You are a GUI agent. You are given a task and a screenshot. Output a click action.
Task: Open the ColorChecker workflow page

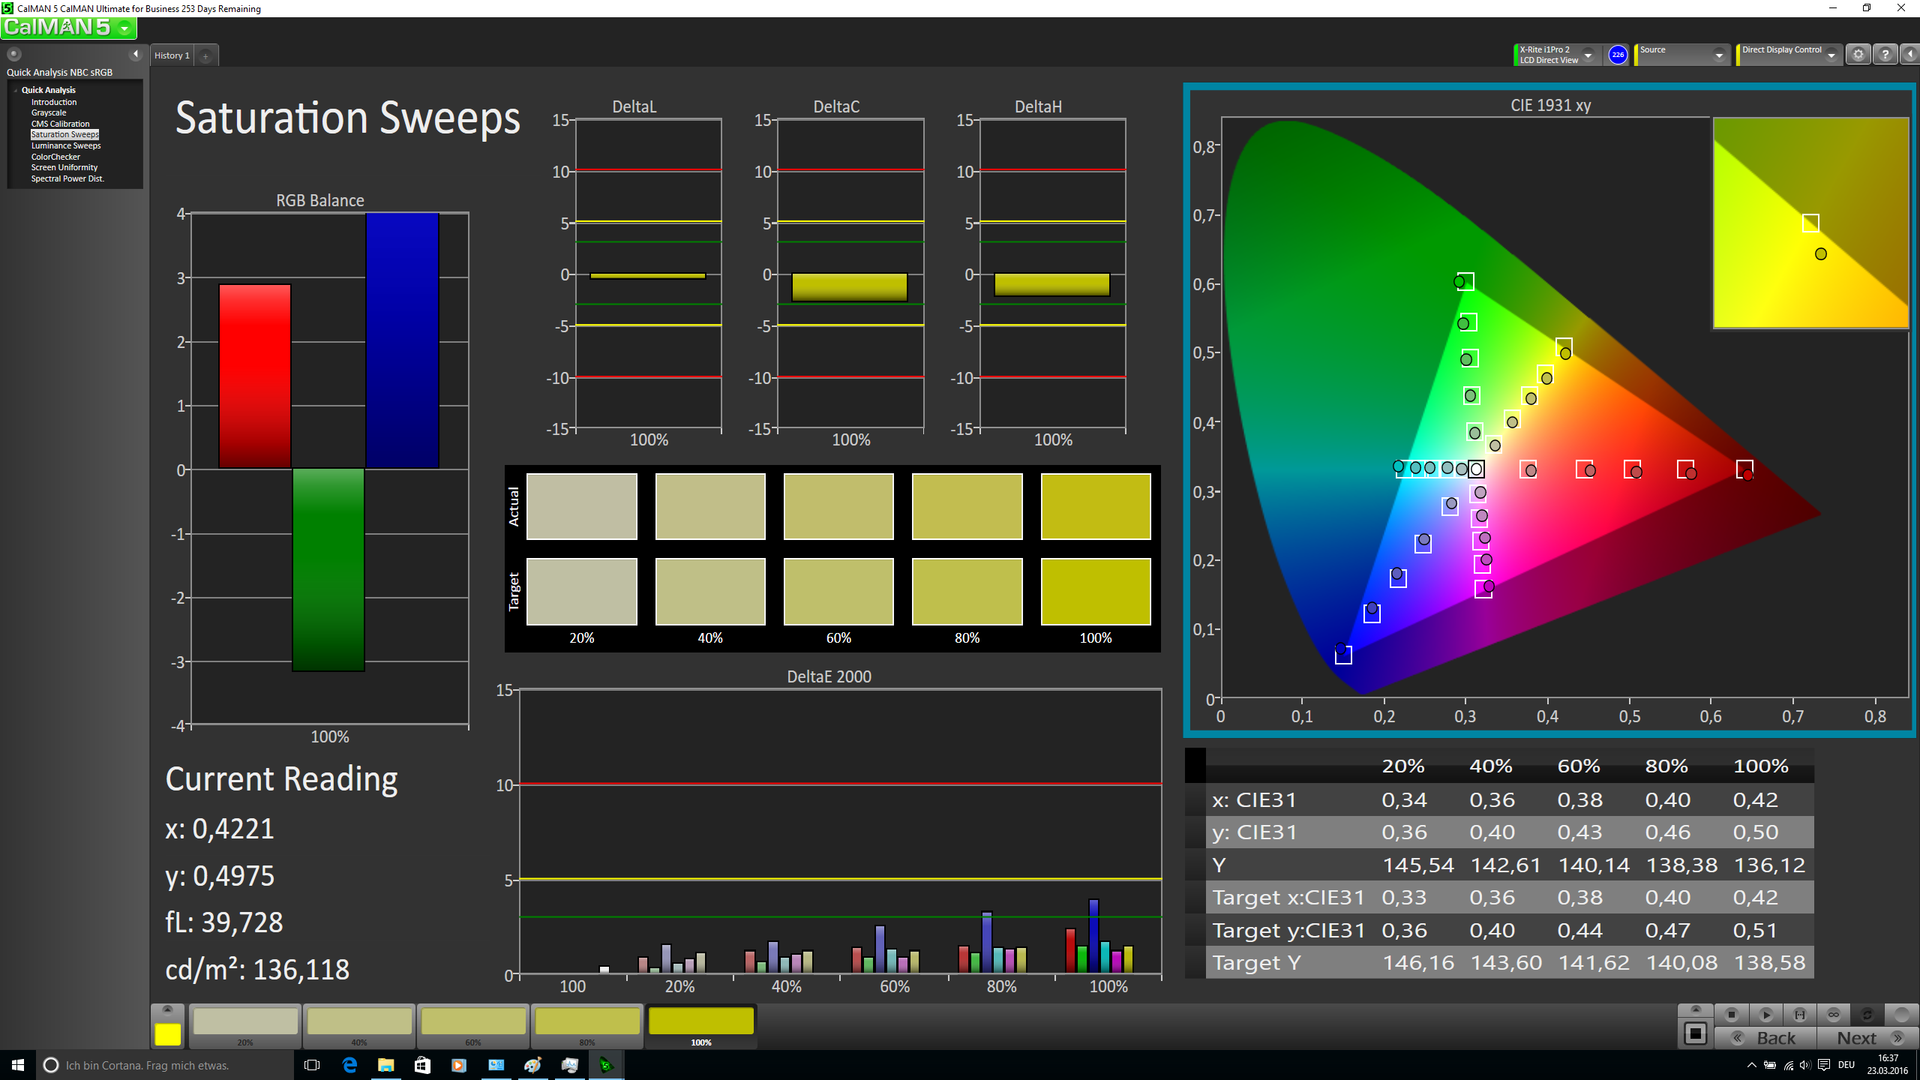coord(55,157)
